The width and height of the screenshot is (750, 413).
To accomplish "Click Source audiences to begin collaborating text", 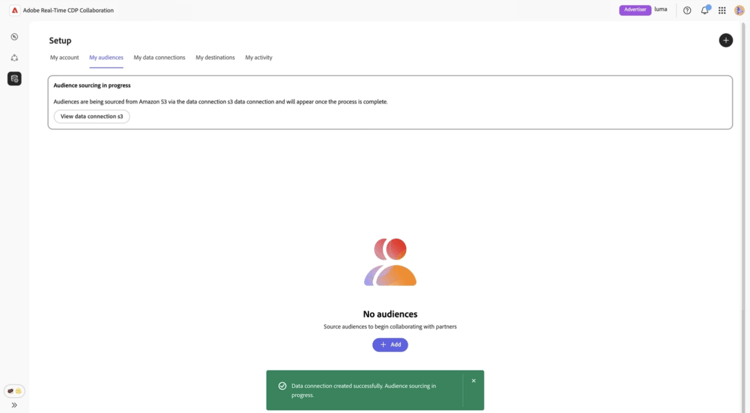I will point(390,327).
